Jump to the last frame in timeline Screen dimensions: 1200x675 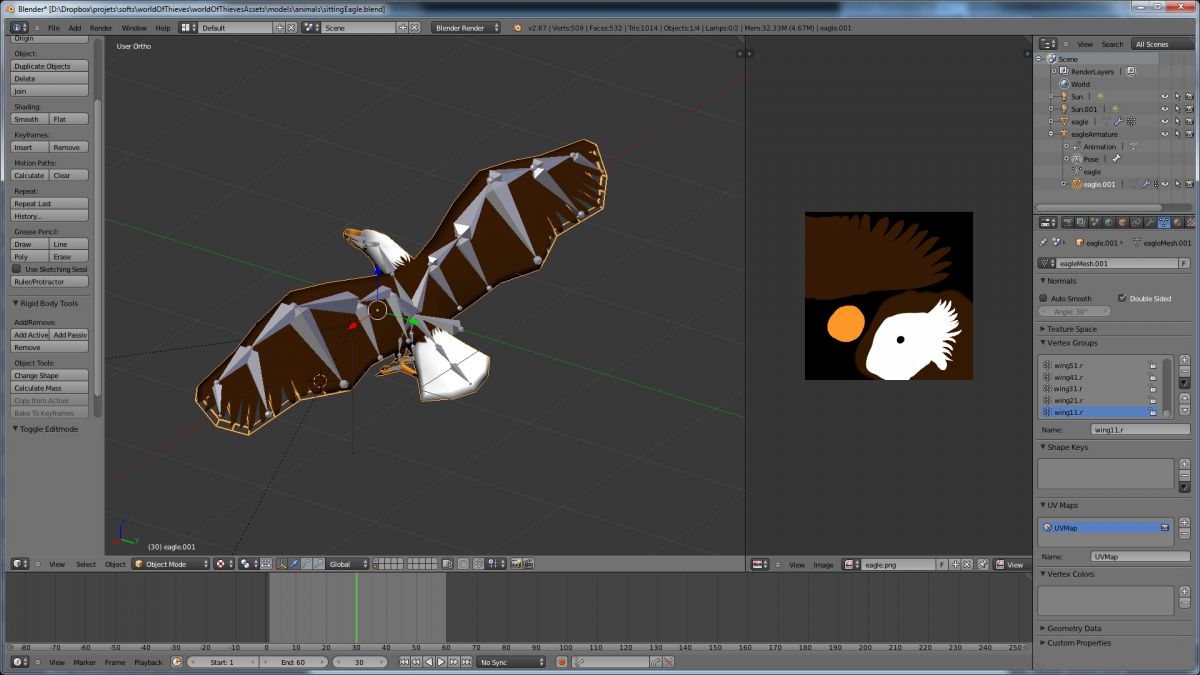click(466, 662)
